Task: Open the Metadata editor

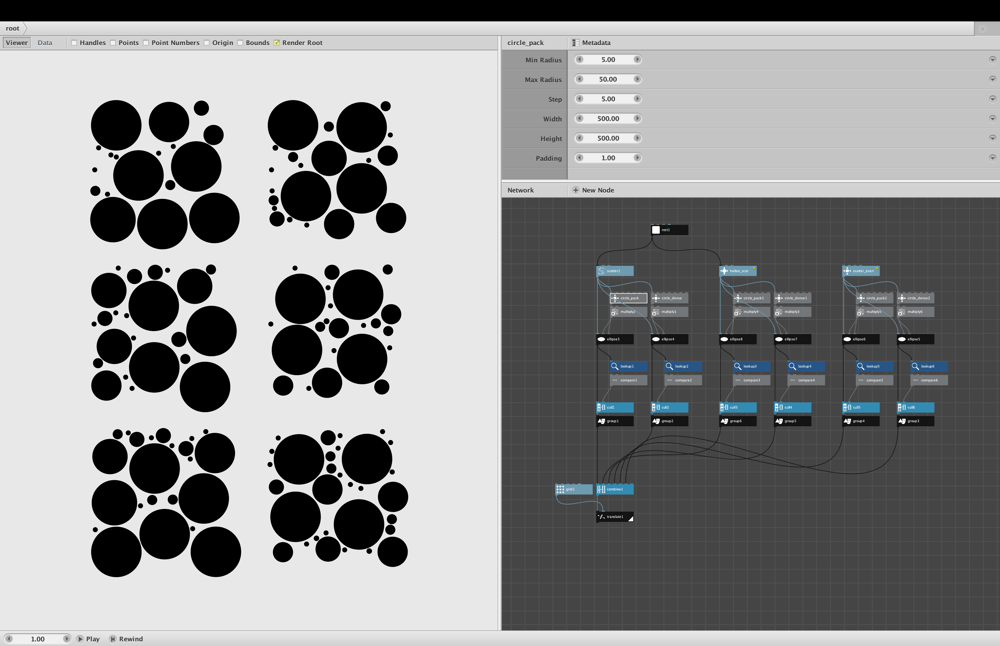Action: (x=591, y=43)
